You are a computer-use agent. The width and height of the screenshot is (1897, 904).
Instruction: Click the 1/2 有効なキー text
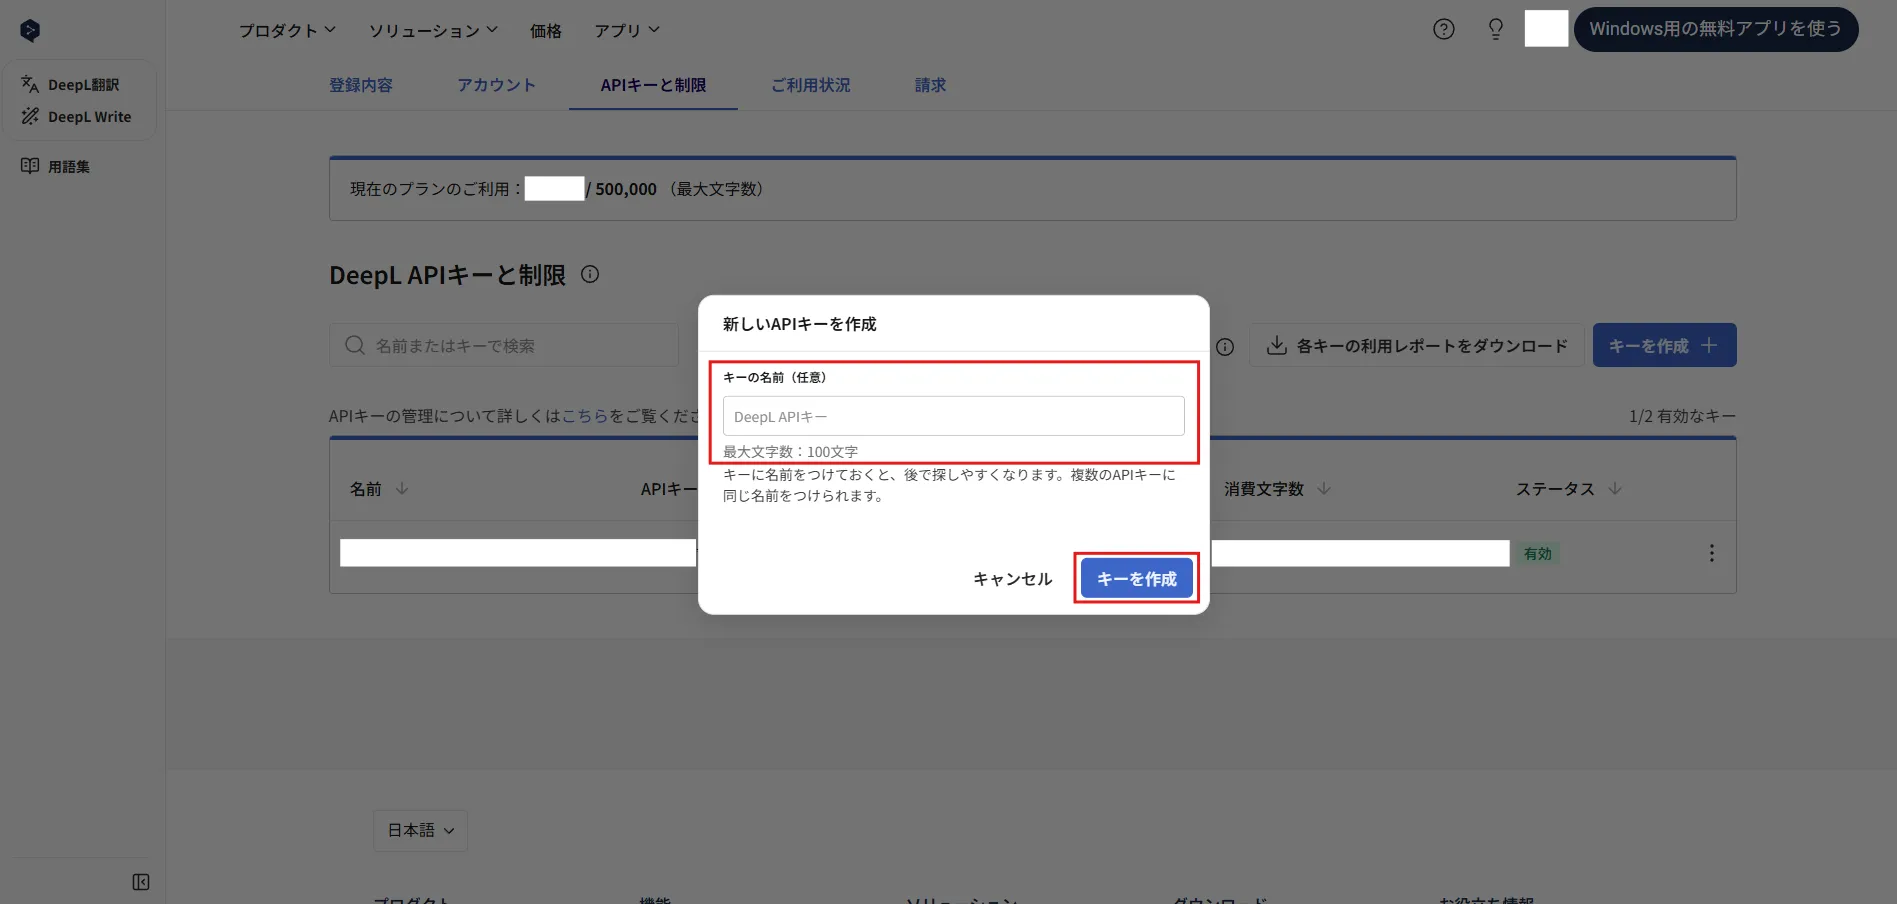(x=1682, y=416)
